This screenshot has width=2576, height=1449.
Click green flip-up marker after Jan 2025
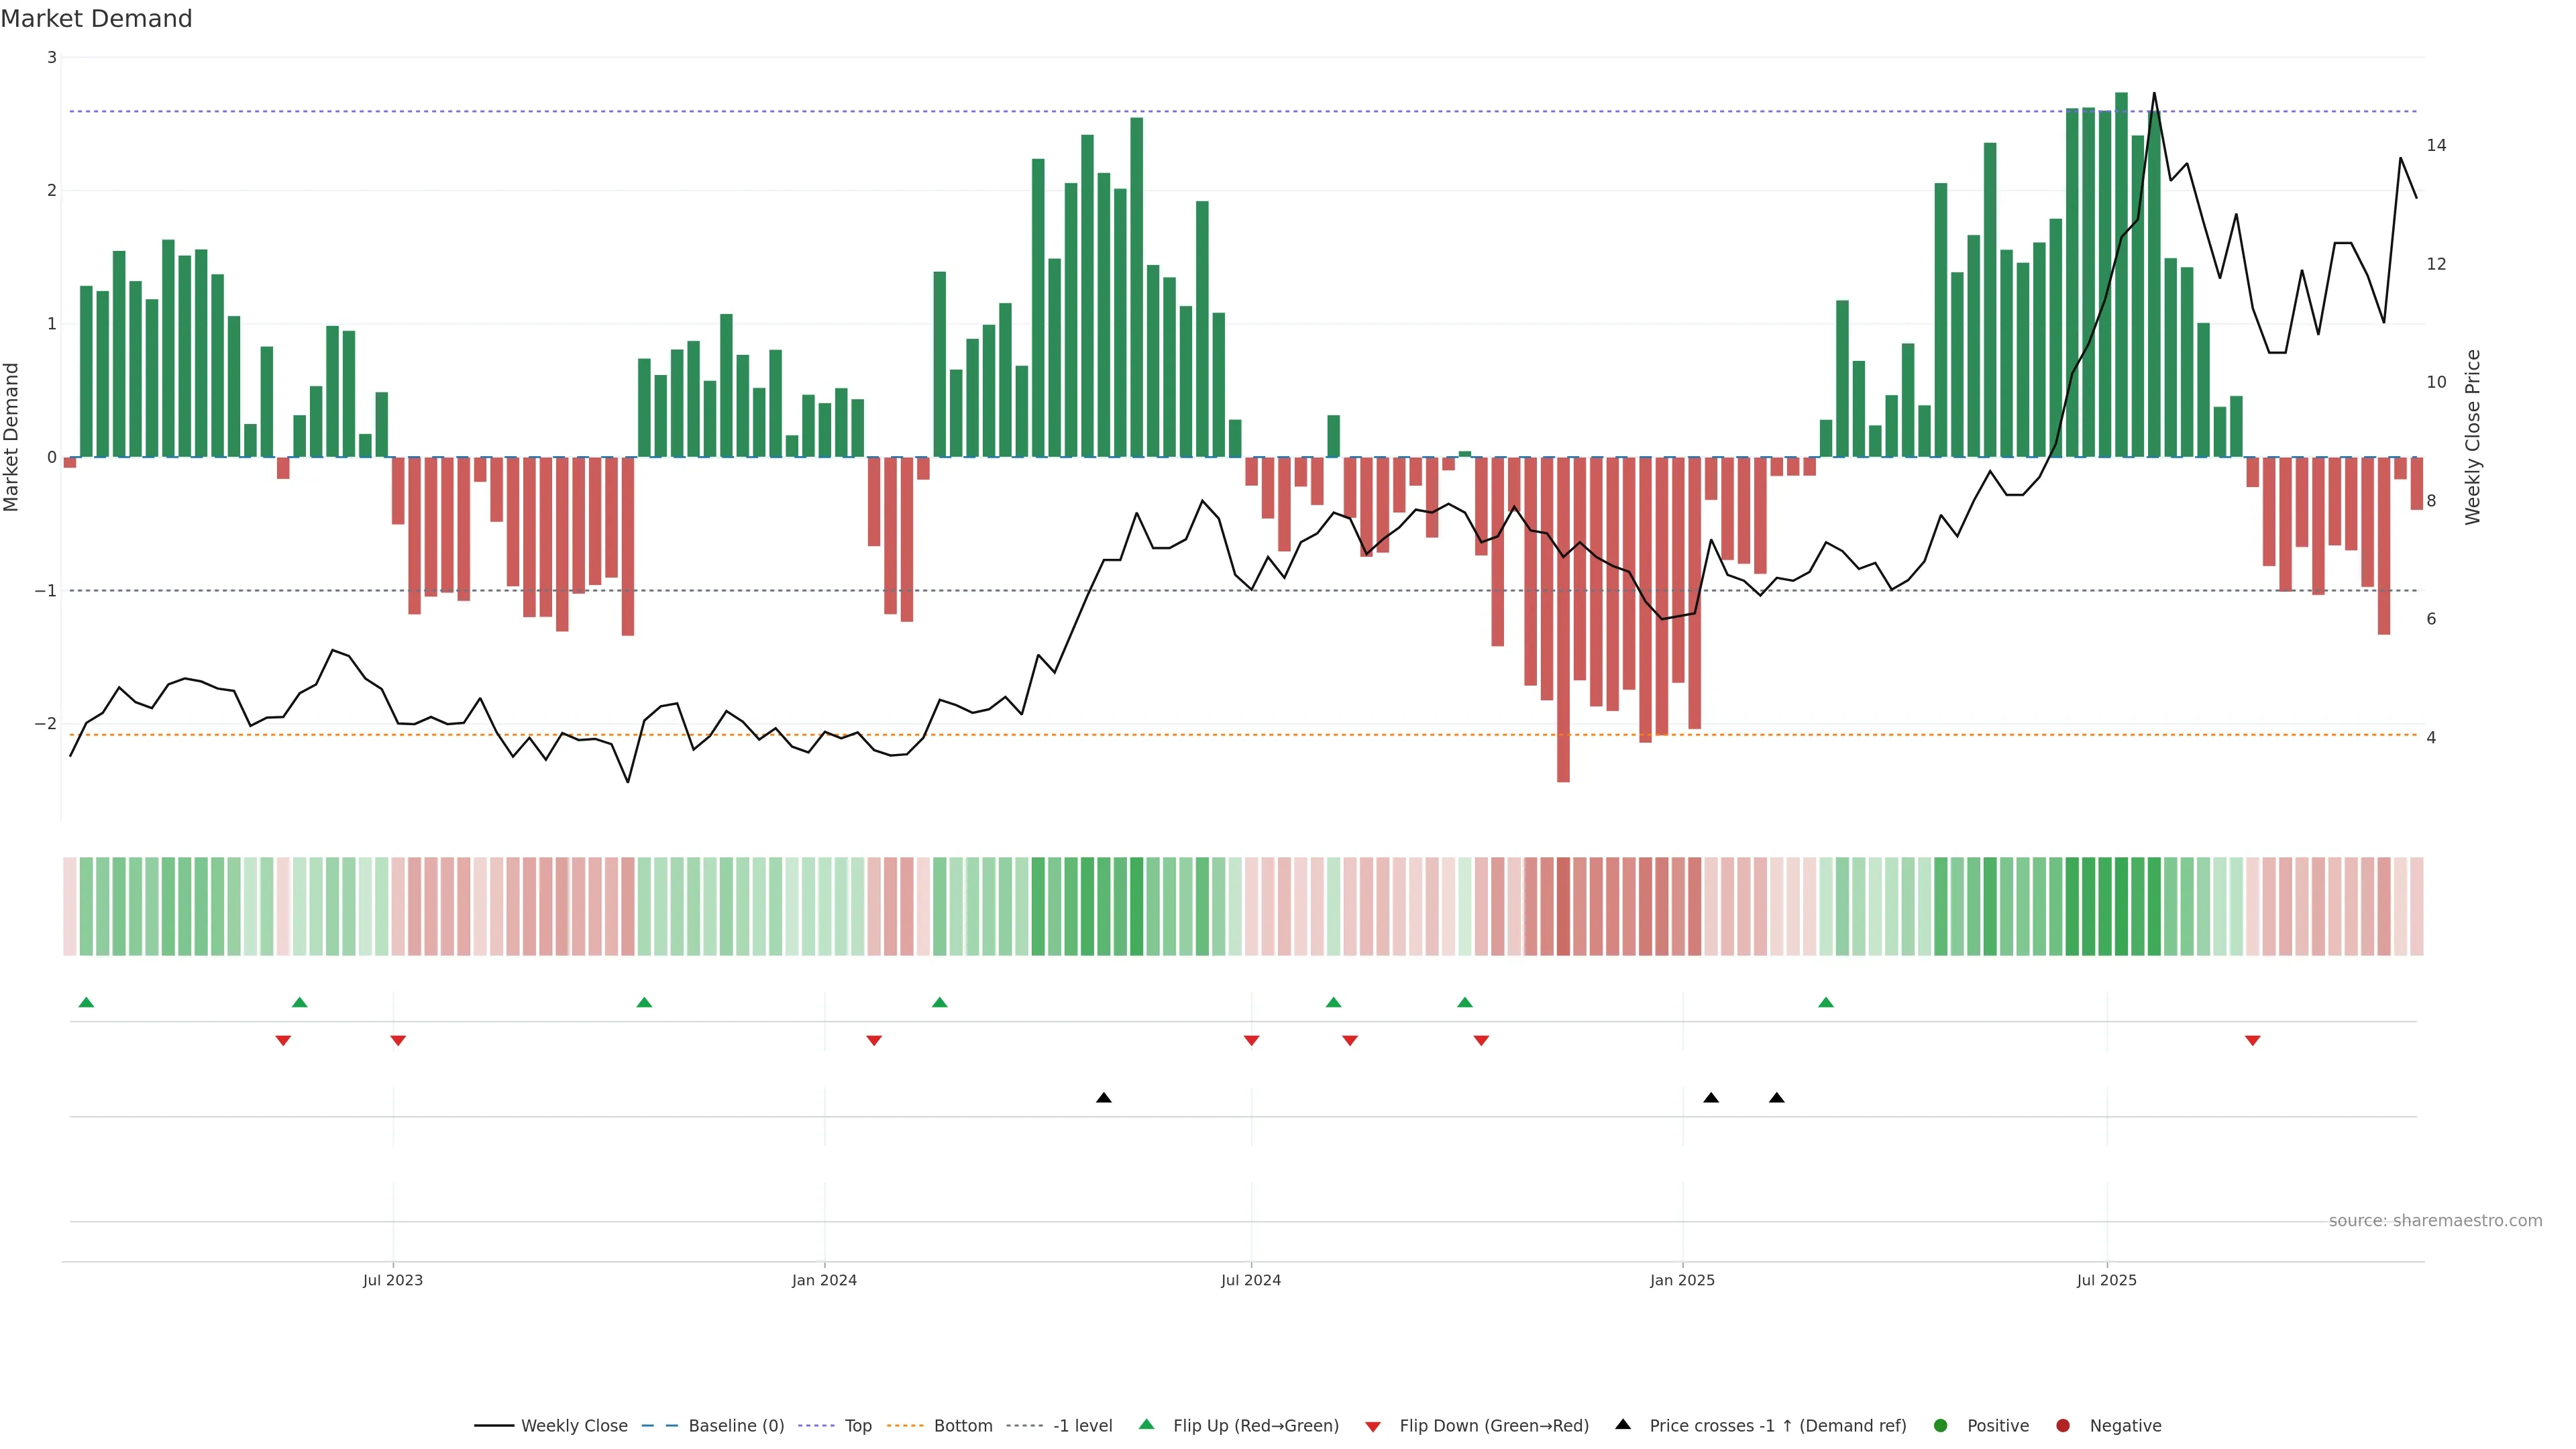pyautogui.click(x=1826, y=1003)
